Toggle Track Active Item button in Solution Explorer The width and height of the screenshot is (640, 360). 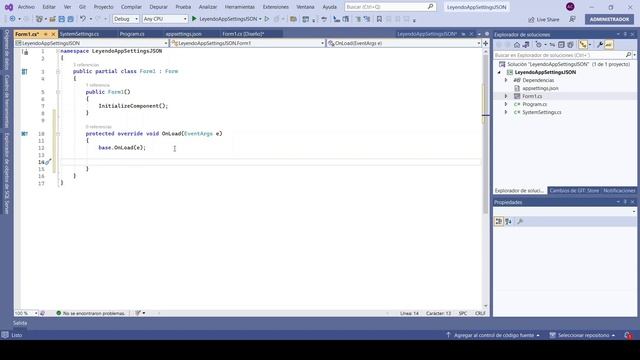click(x=583, y=45)
